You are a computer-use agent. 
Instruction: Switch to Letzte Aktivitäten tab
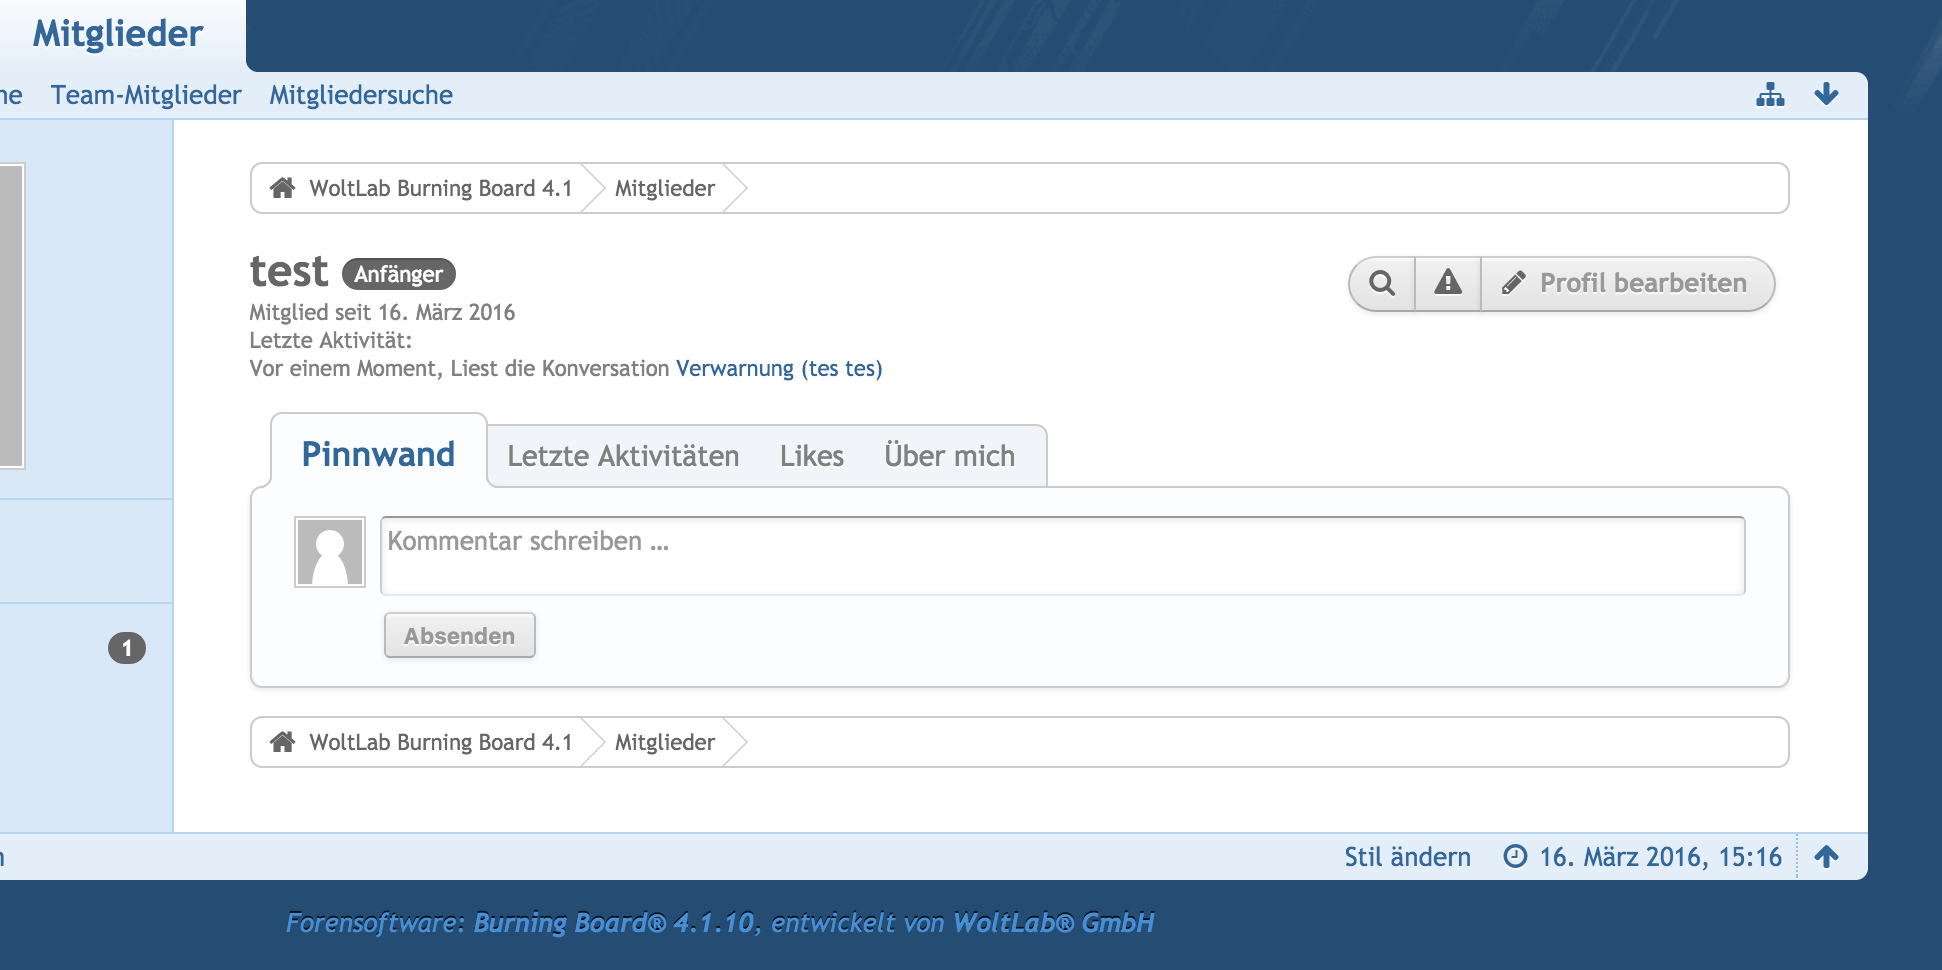click(623, 456)
